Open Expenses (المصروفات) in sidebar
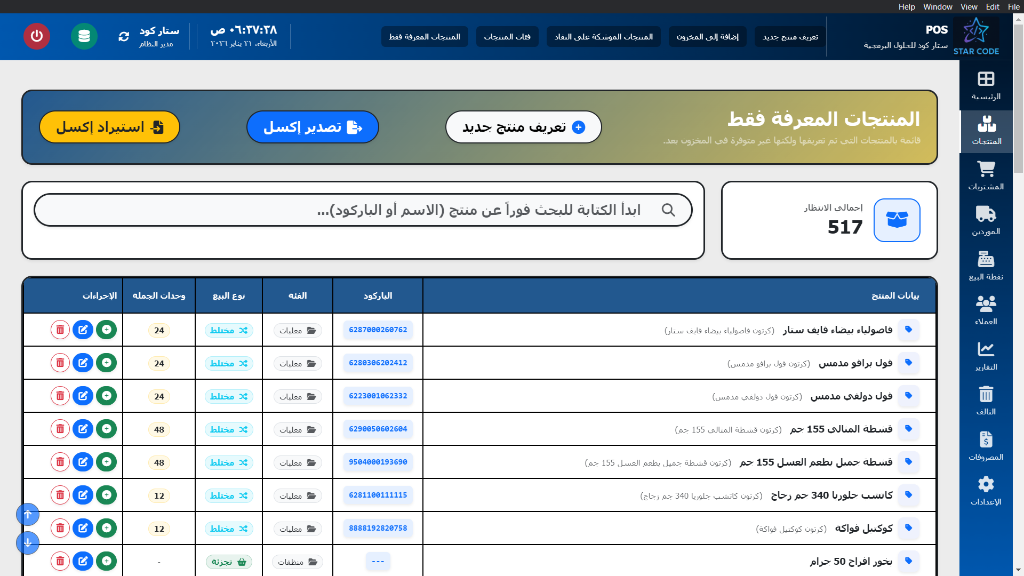 coord(986,444)
